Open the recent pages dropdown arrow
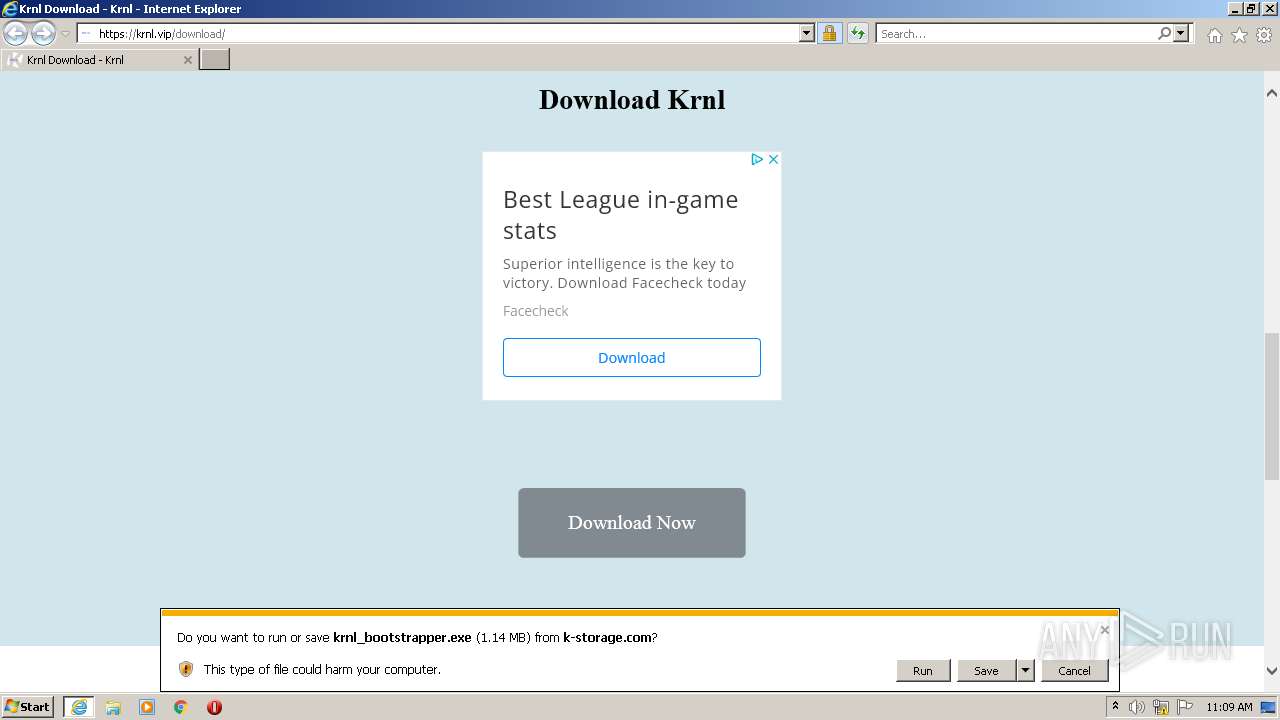The image size is (1280, 720). [x=66, y=34]
